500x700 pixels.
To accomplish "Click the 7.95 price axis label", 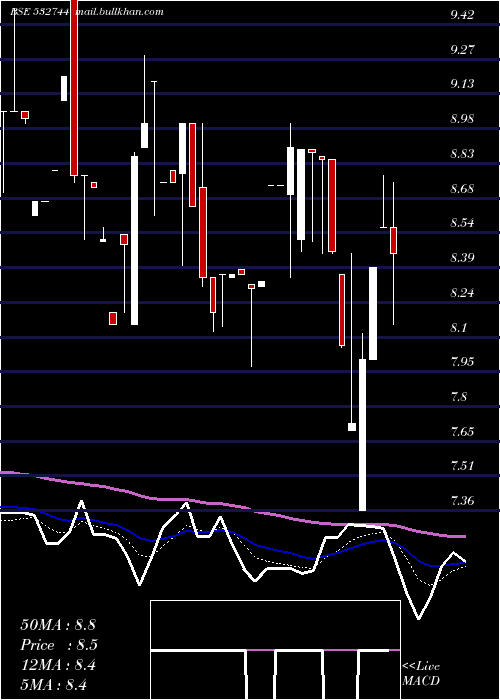I will (462, 362).
